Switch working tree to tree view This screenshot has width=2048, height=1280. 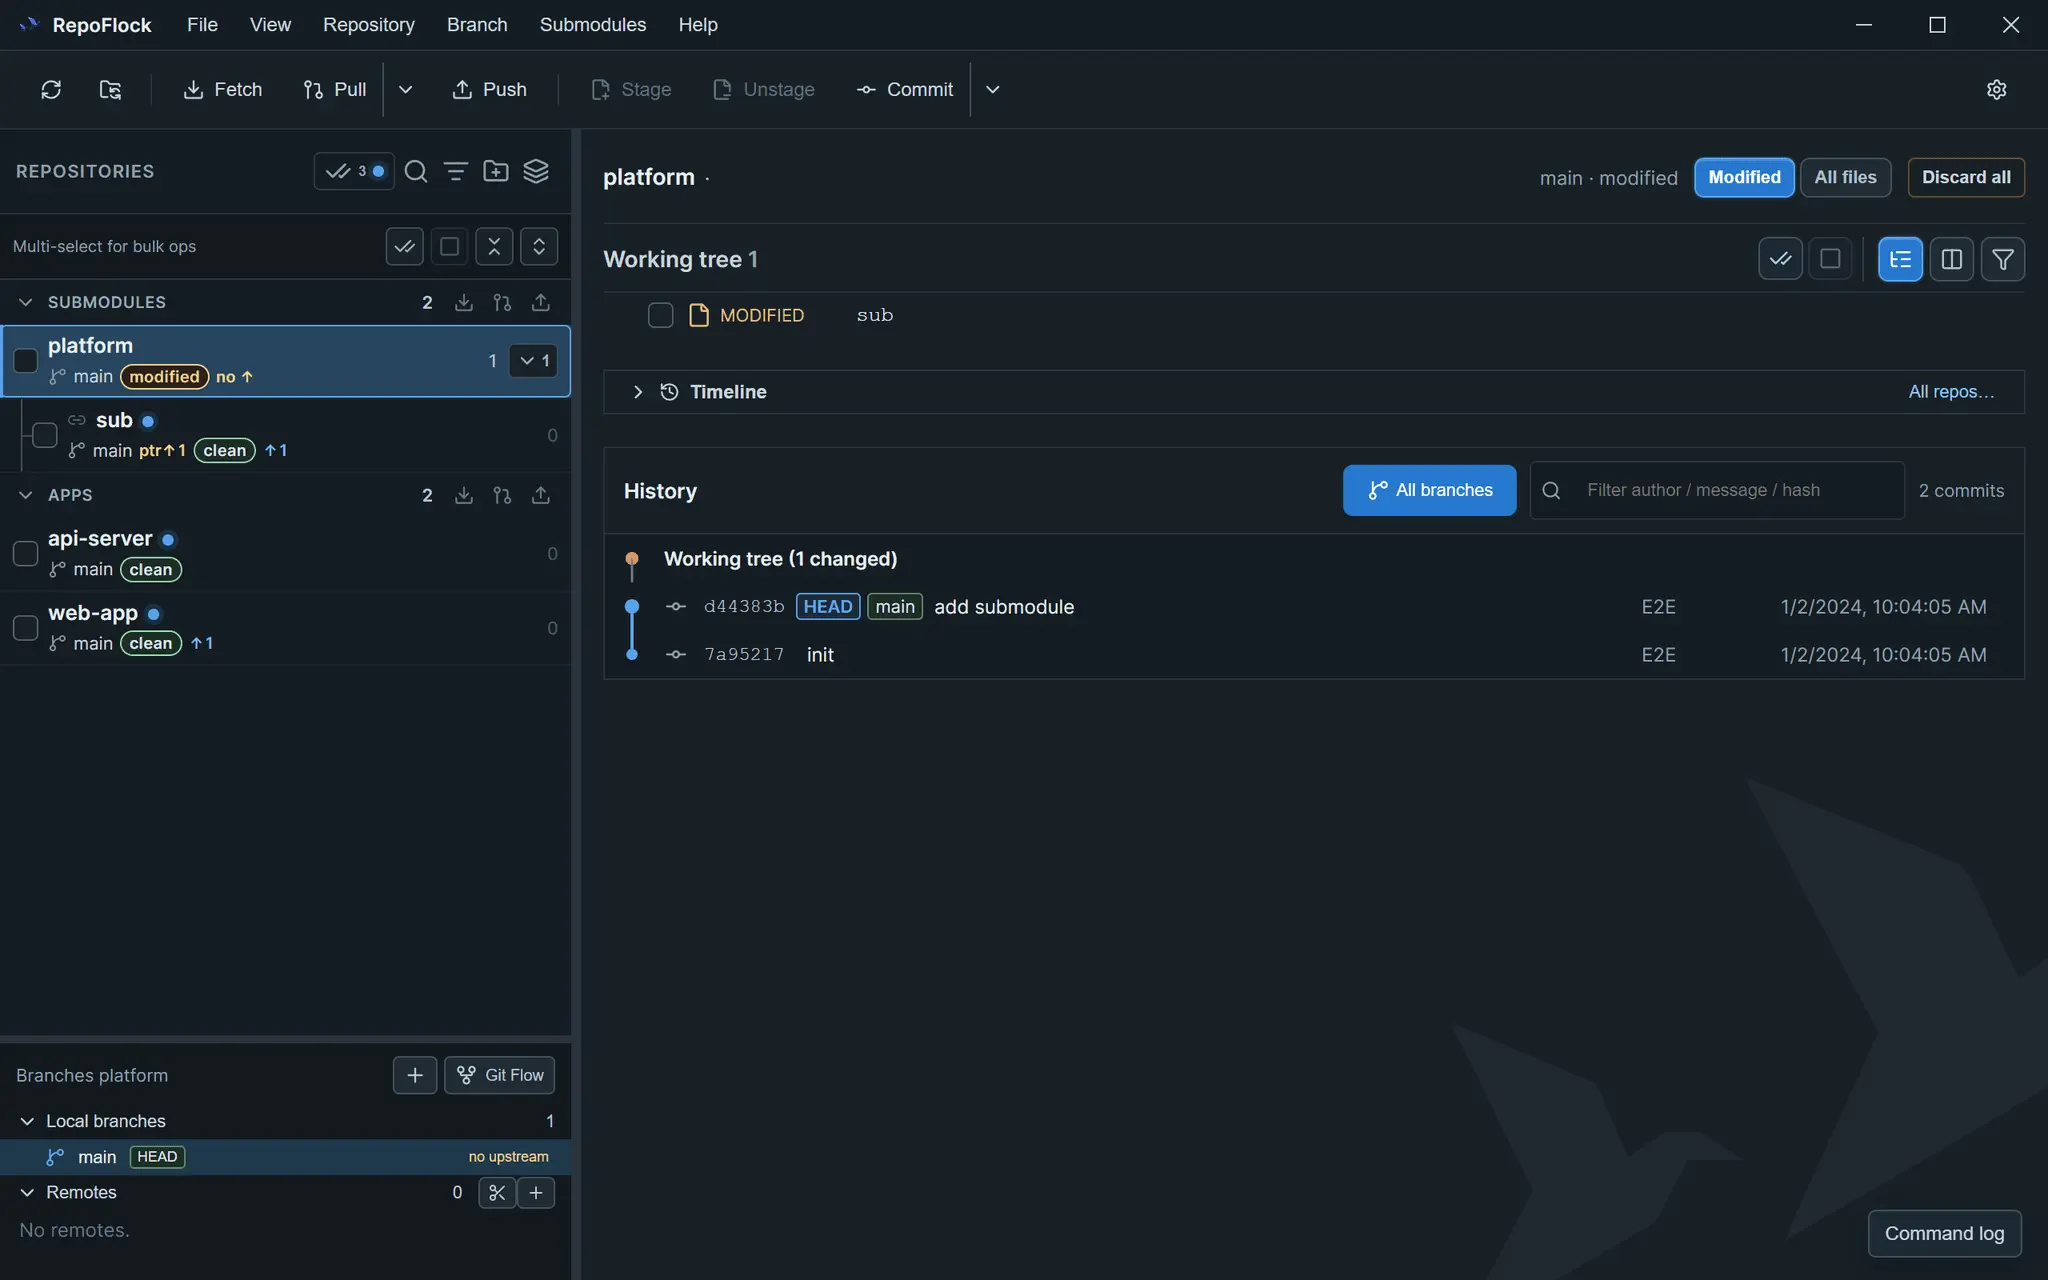(x=1900, y=259)
